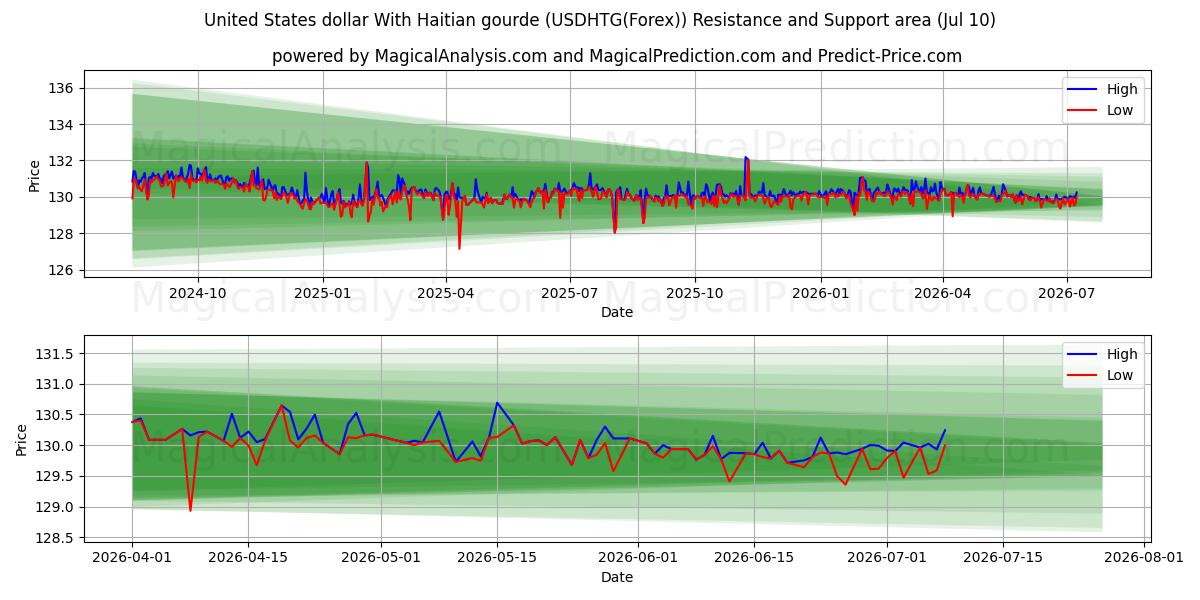Viewport: 1200px width, 600px height.
Task: Click the 2026-07 tick label in the top chart
Action: click(1067, 293)
